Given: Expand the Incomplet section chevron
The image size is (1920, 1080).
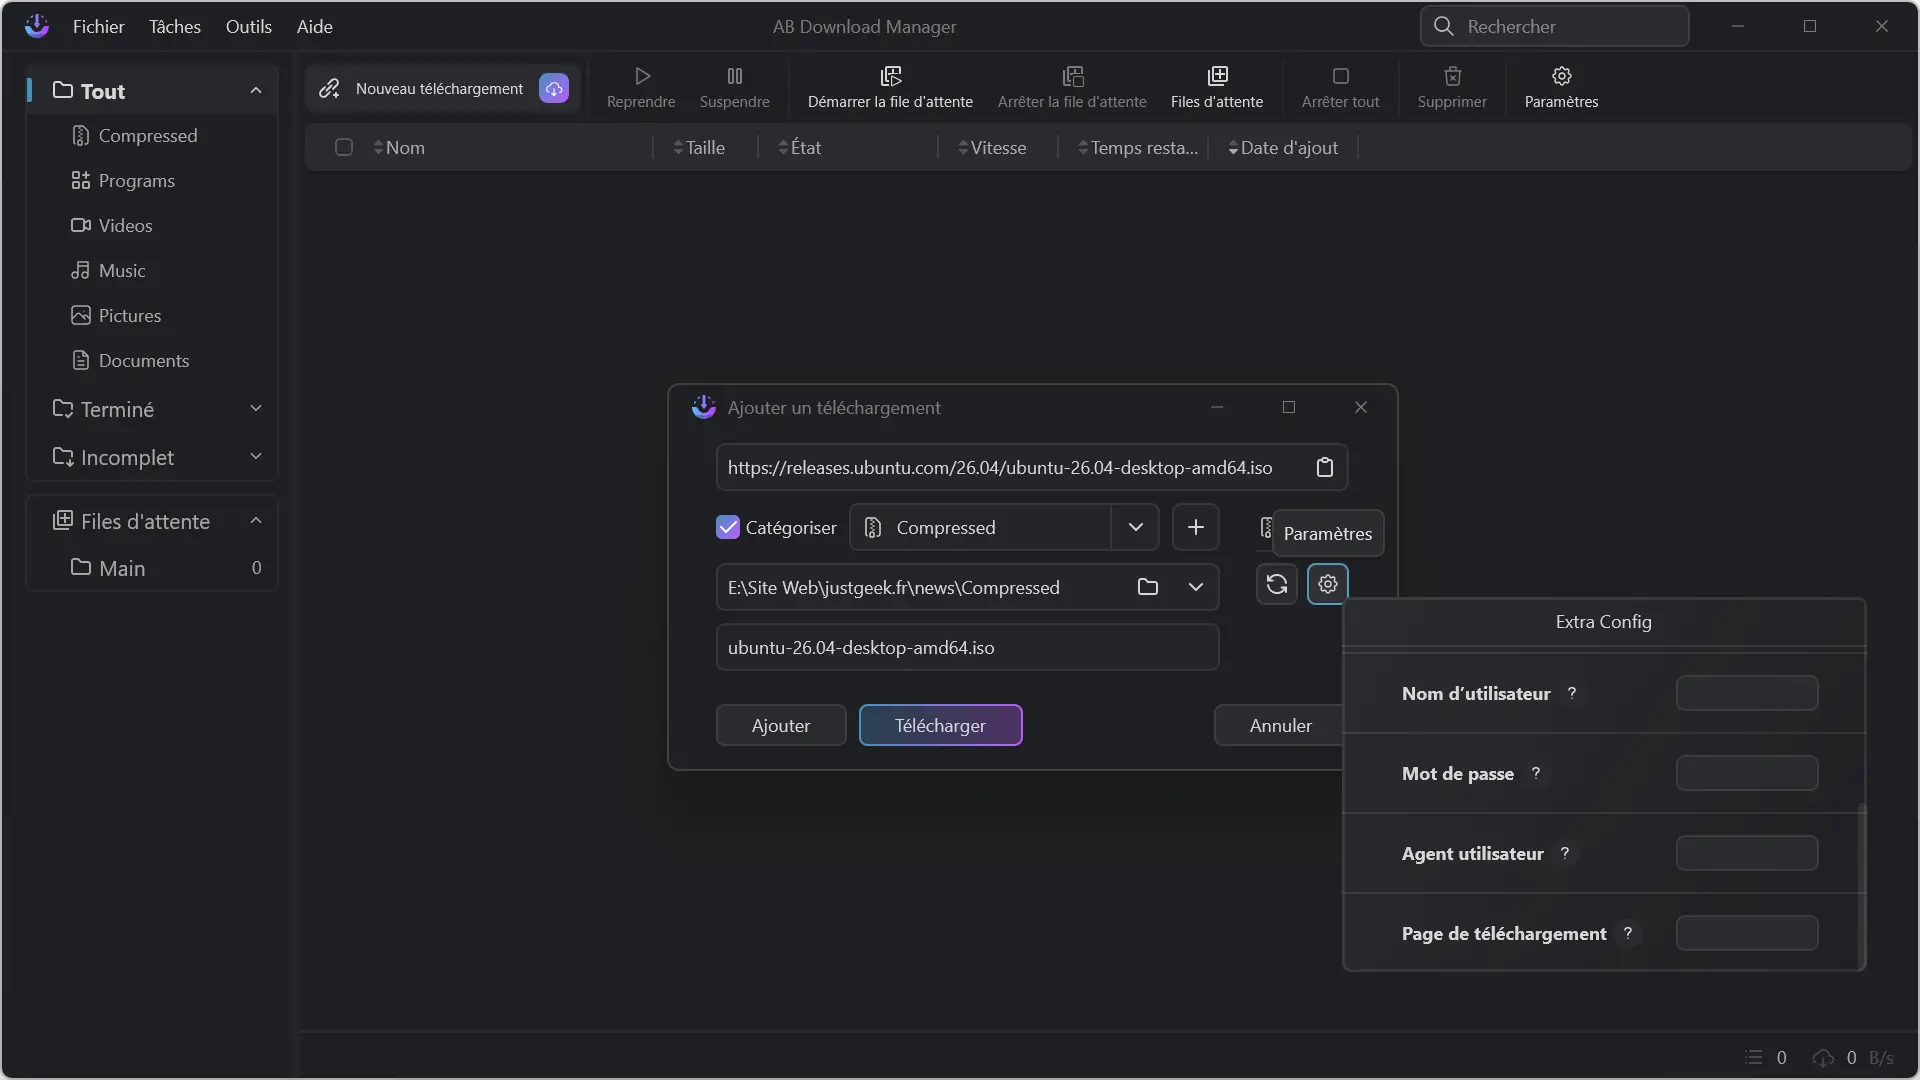Looking at the screenshot, I should tap(256, 456).
